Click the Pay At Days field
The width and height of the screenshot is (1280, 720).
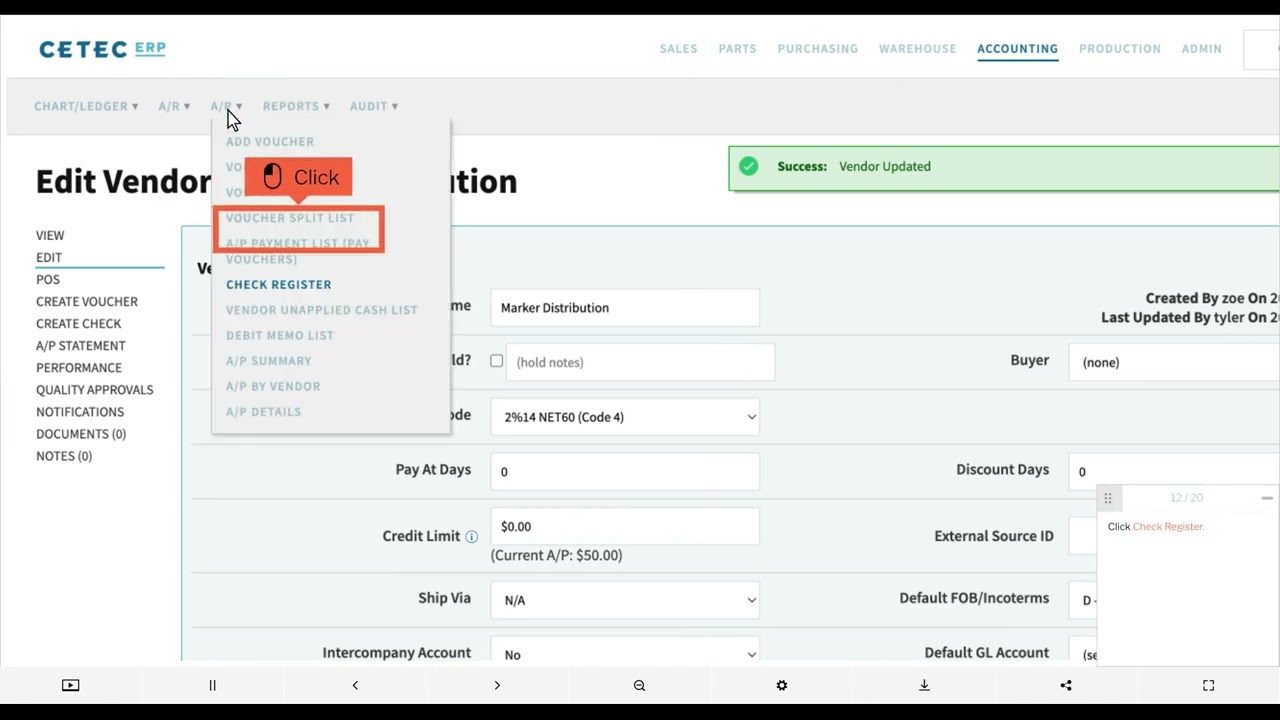(625, 471)
